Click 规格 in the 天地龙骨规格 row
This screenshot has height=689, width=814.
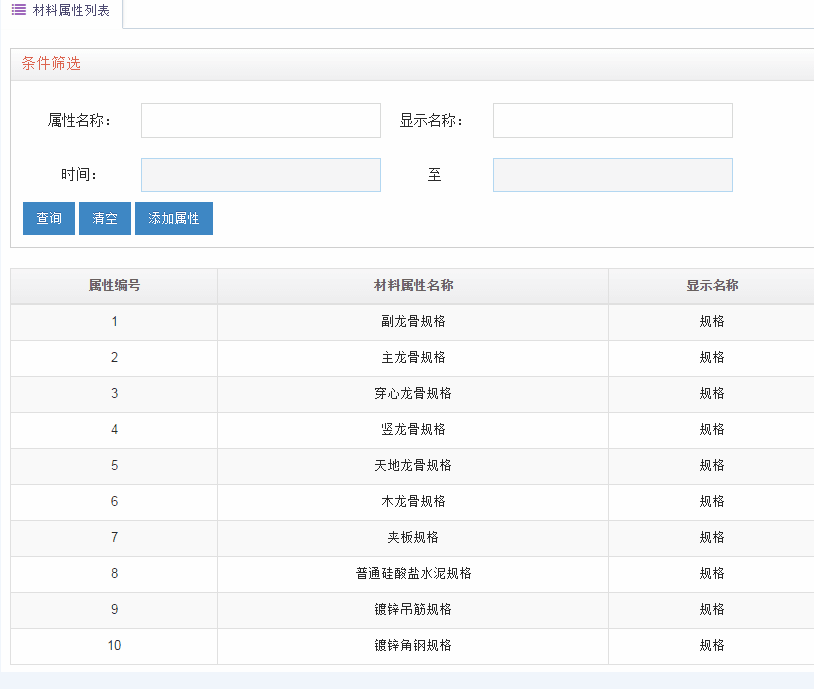pos(712,466)
